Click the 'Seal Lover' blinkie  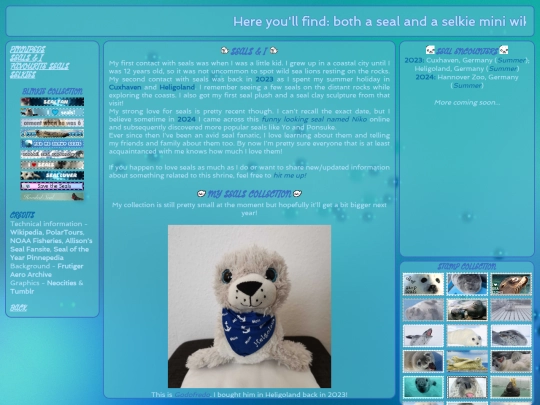pyautogui.click(x=52, y=175)
